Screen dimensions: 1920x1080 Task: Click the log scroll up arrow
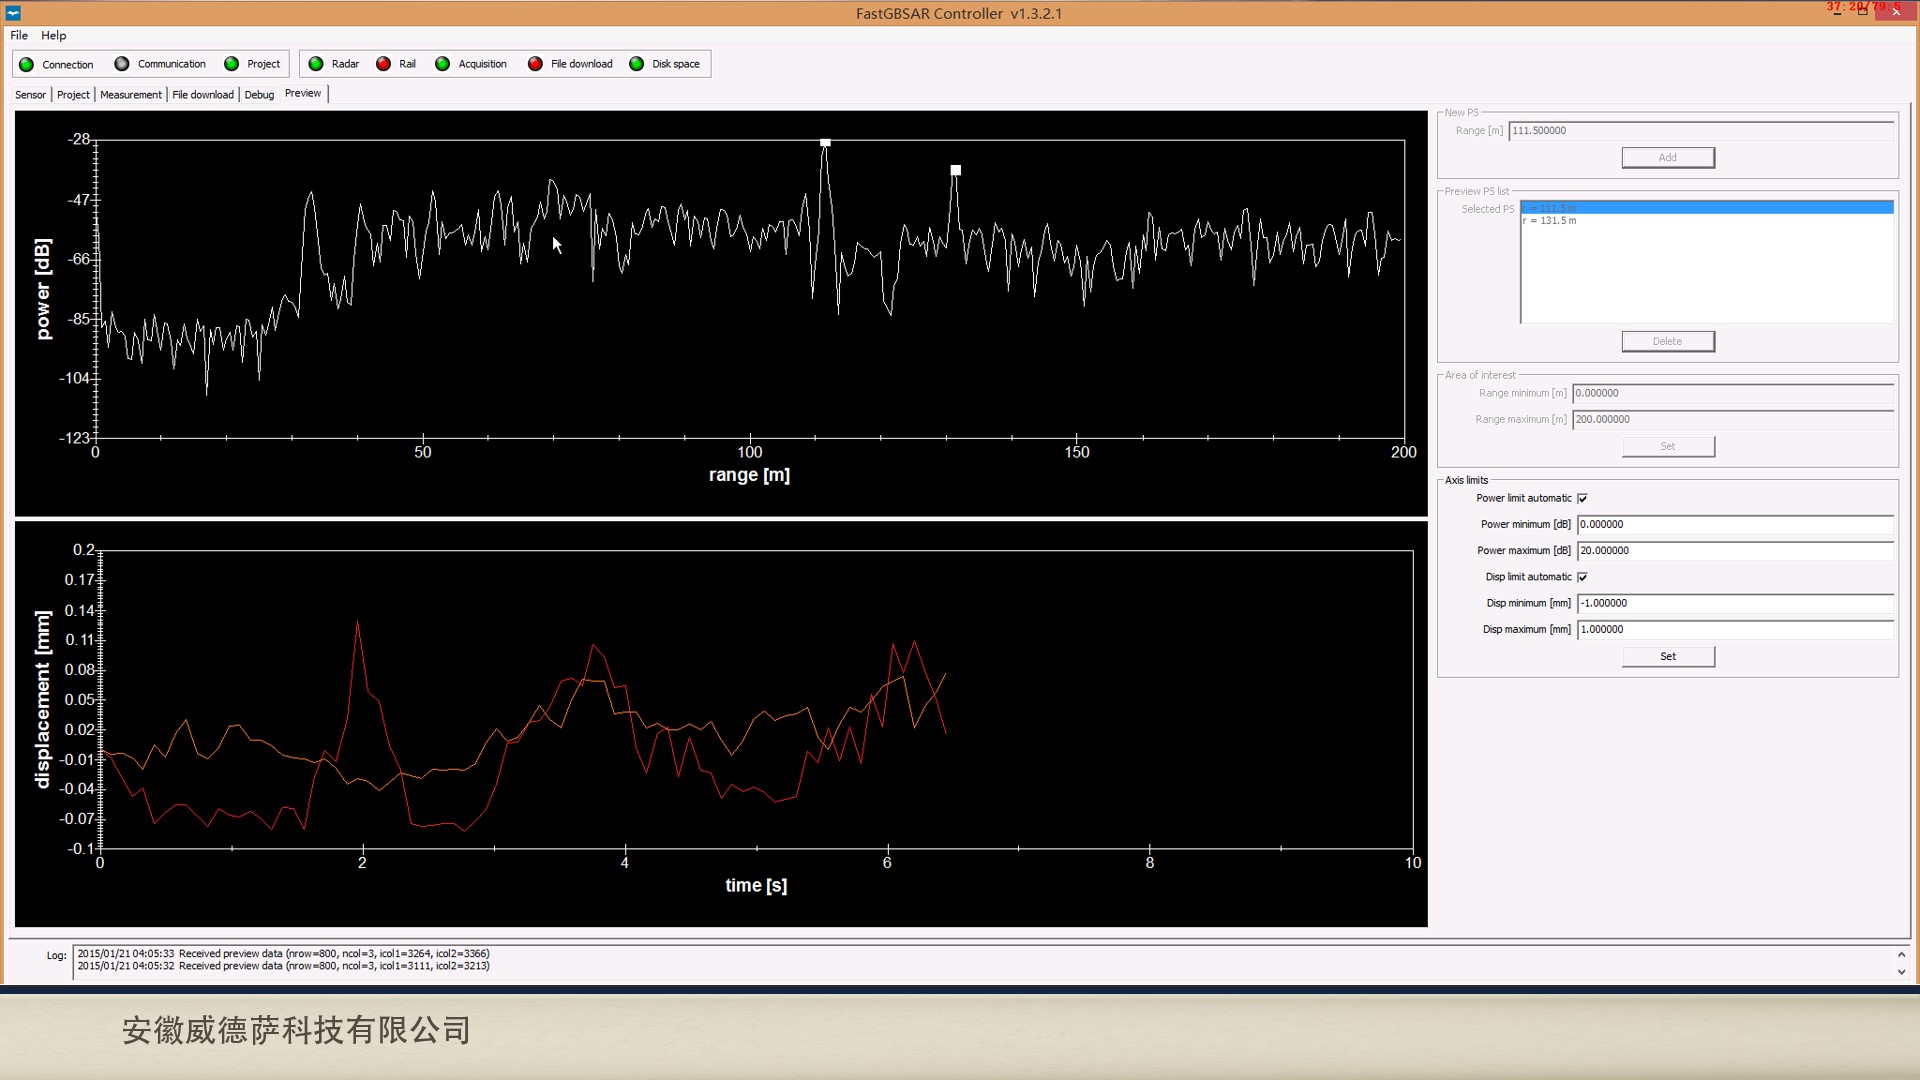tap(1901, 955)
